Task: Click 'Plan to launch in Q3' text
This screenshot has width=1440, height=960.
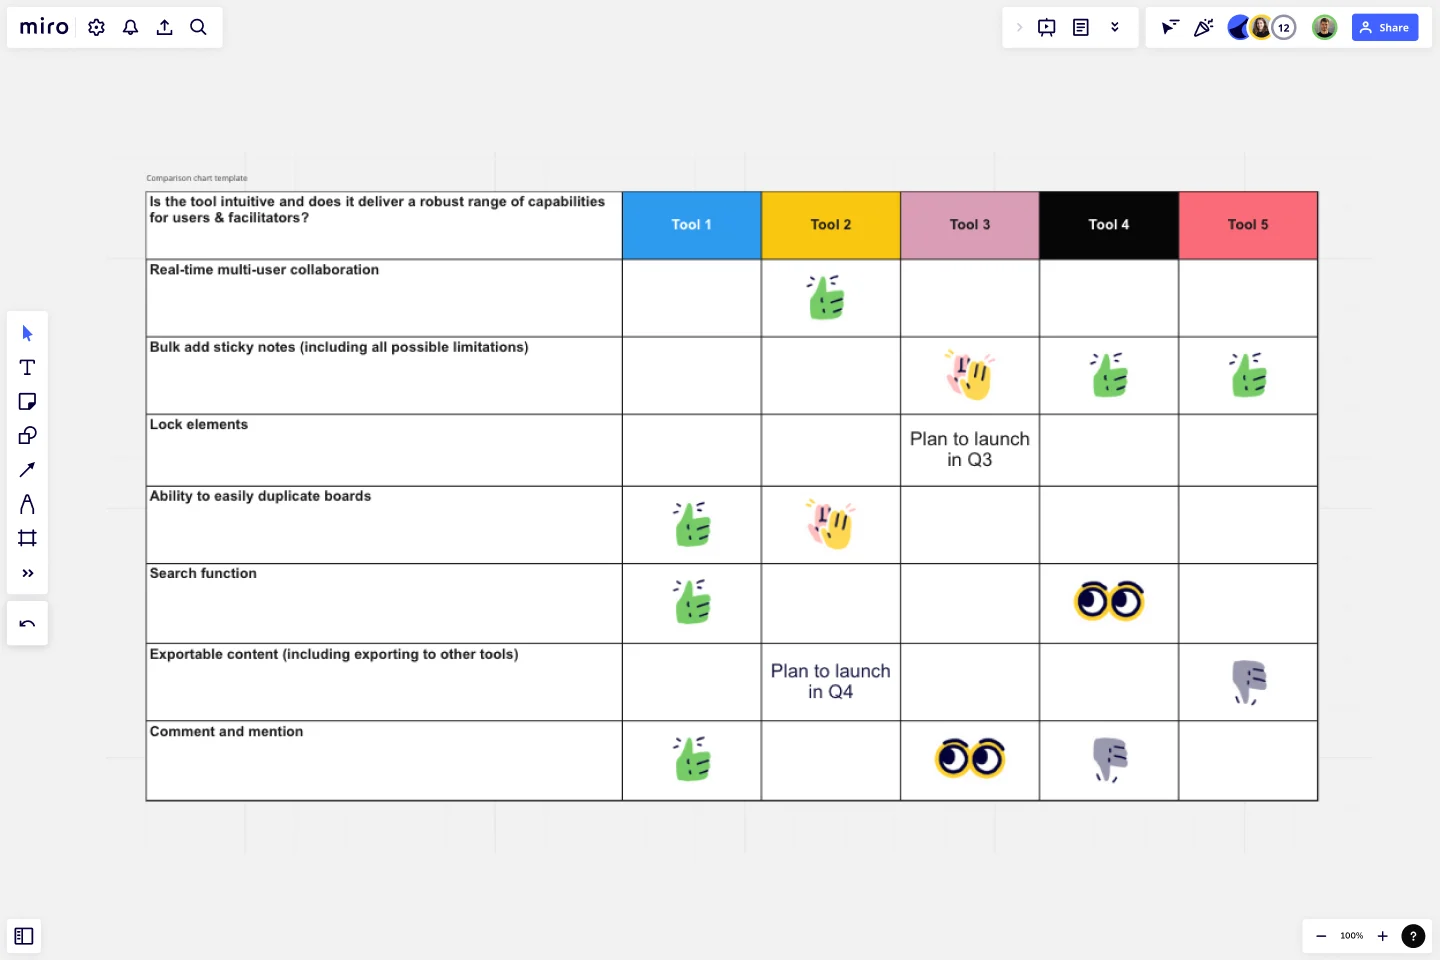Action: (x=969, y=449)
